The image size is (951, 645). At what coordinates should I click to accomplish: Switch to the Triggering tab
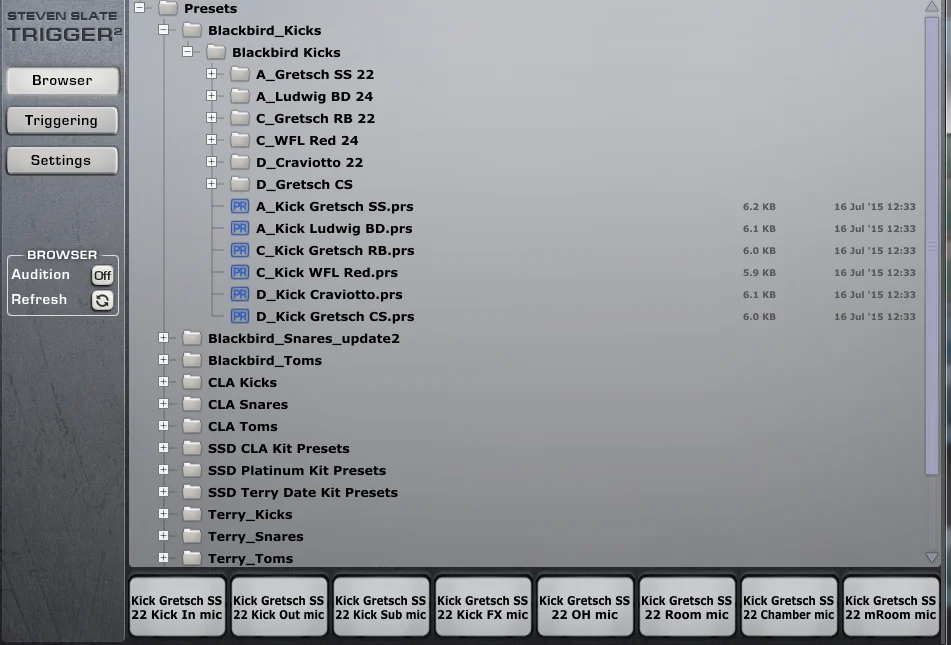(x=61, y=121)
